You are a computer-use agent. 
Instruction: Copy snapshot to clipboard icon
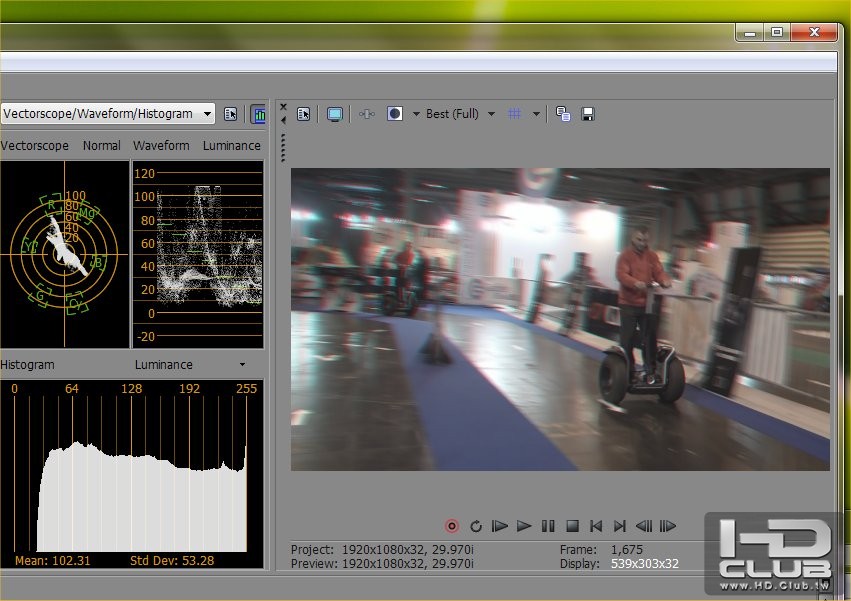(x=563, y=114)
